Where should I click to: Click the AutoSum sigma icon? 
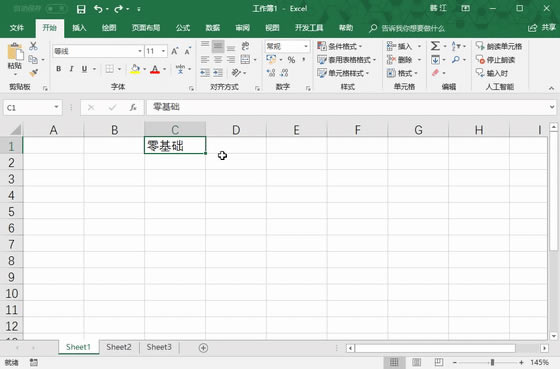435,46
